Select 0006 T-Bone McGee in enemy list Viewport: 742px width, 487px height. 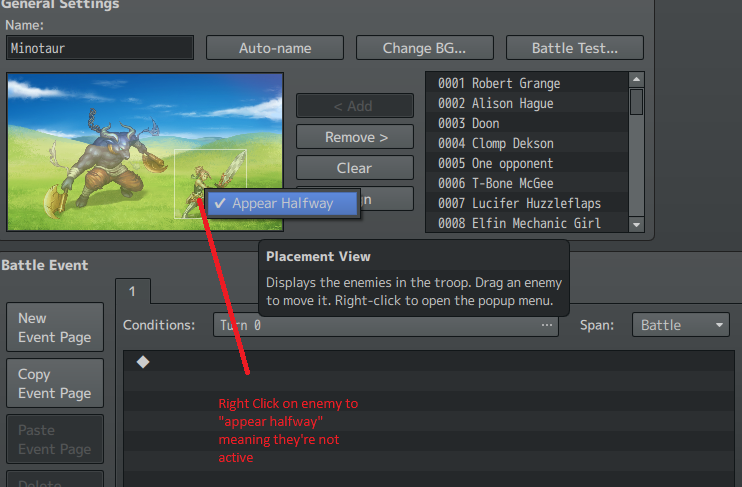[527, 183]
